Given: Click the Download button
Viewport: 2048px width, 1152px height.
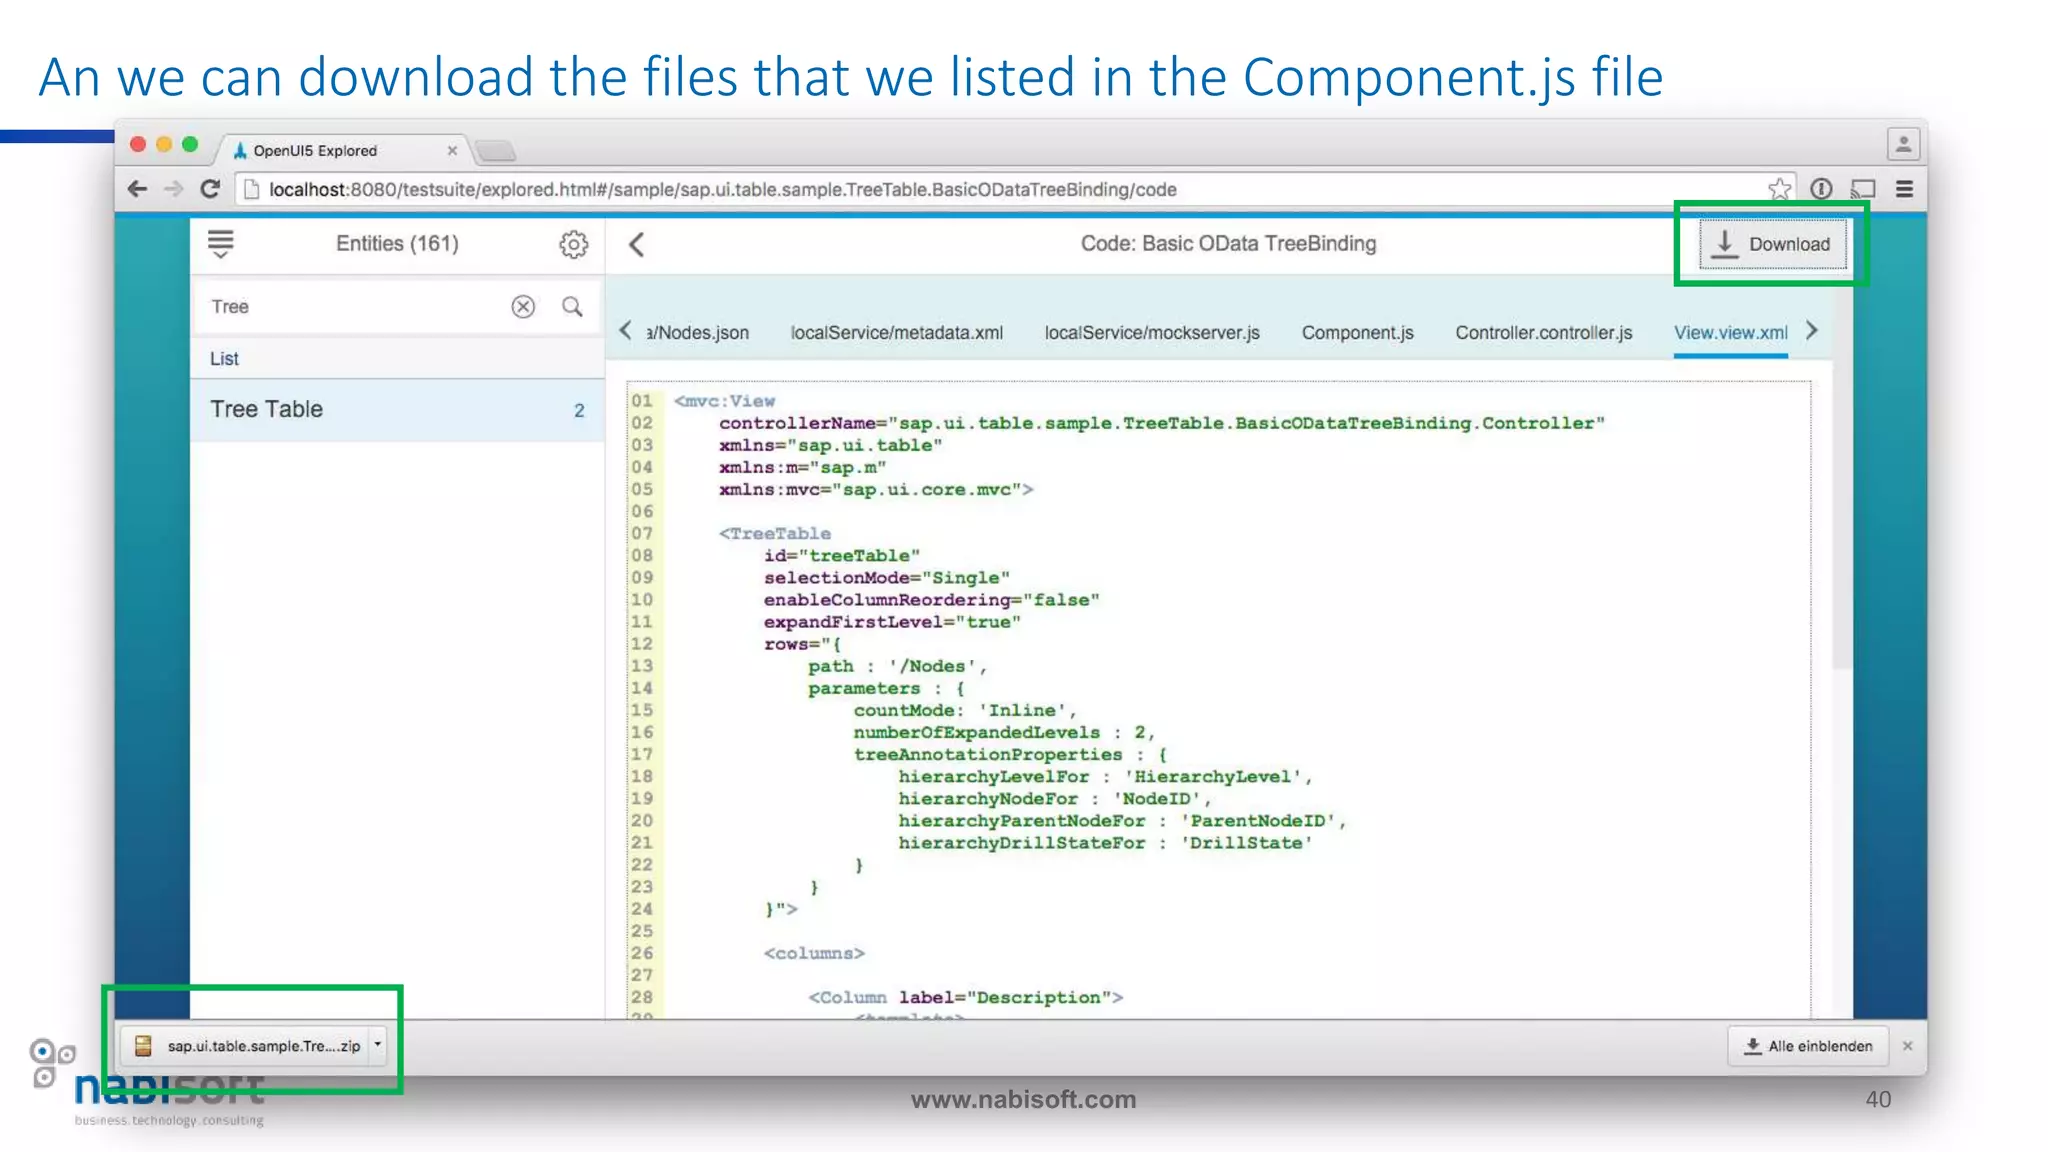Looking at the screenshot, I should pyautogui.click(x=1772, y=244).
